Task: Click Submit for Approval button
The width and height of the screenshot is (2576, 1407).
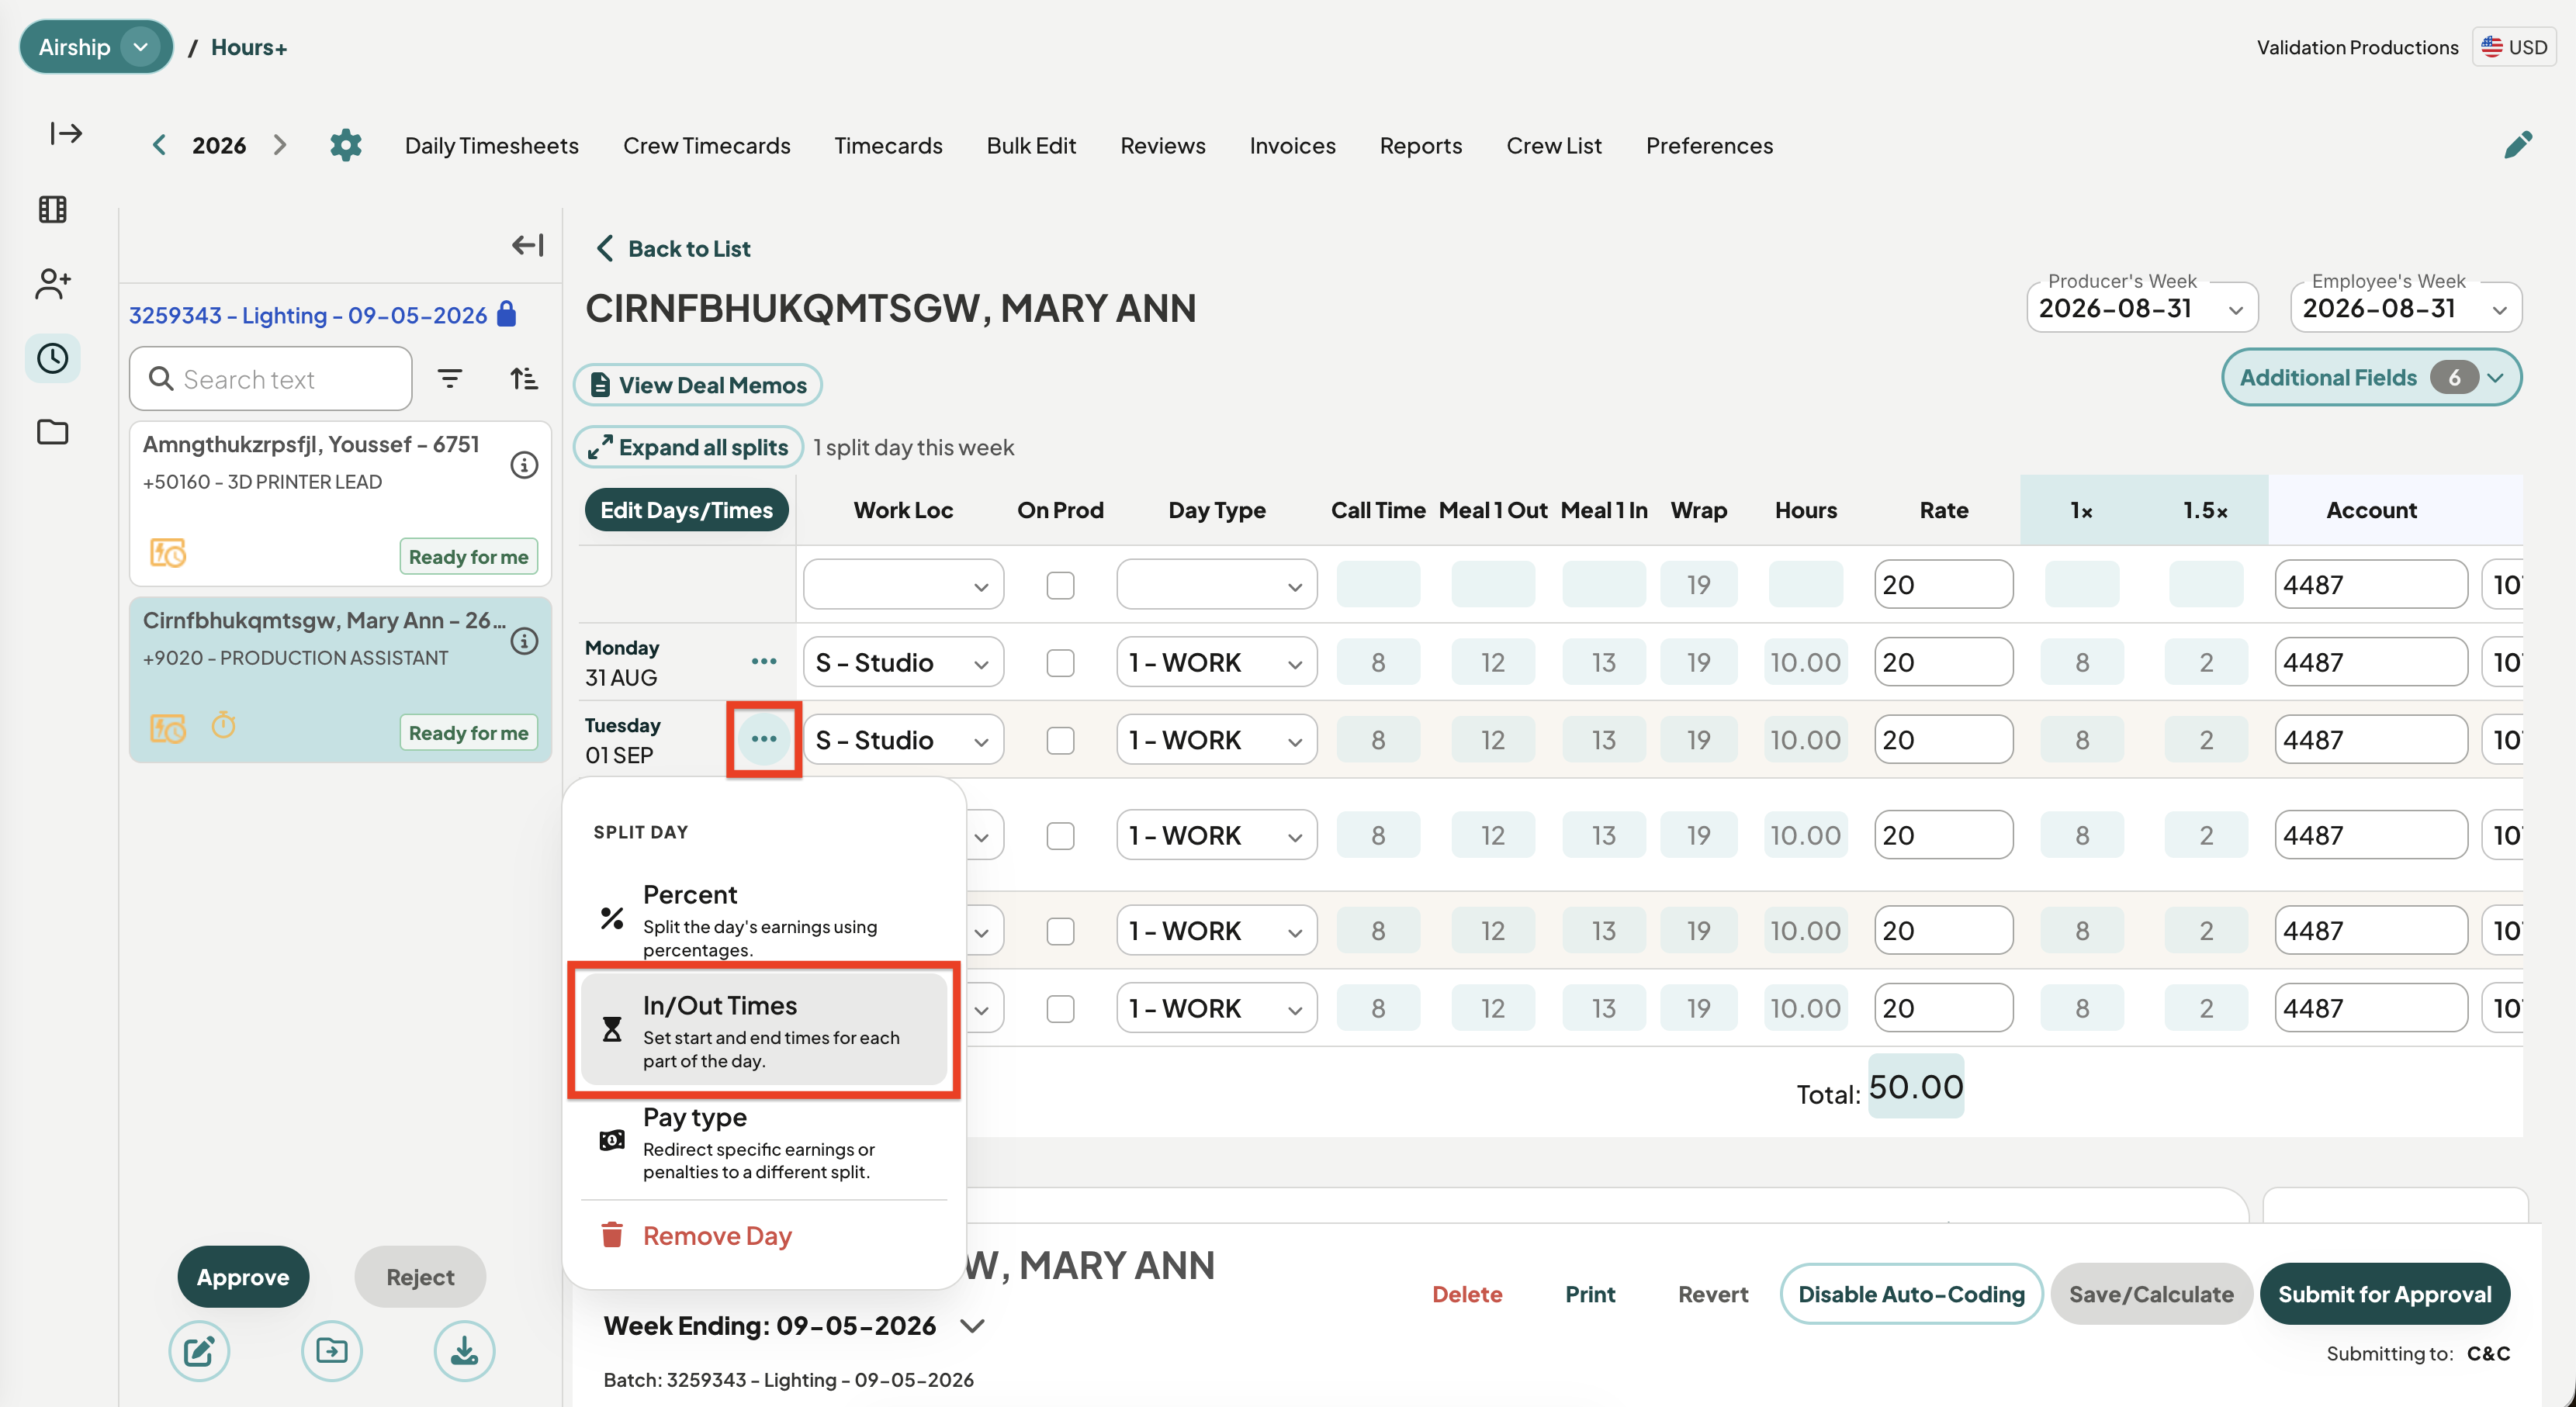Action: pos(2384,1294)
